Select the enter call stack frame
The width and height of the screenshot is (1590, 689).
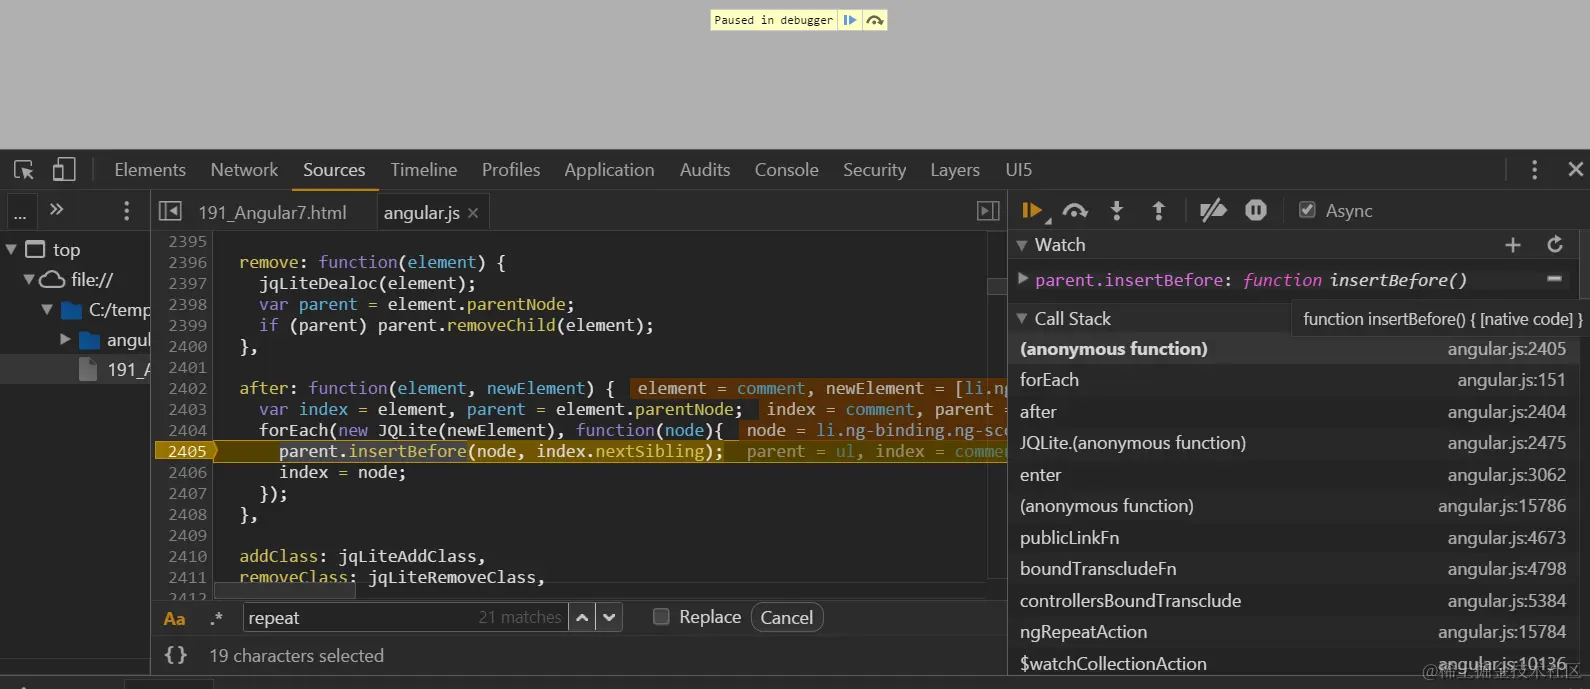[1293, 475]
